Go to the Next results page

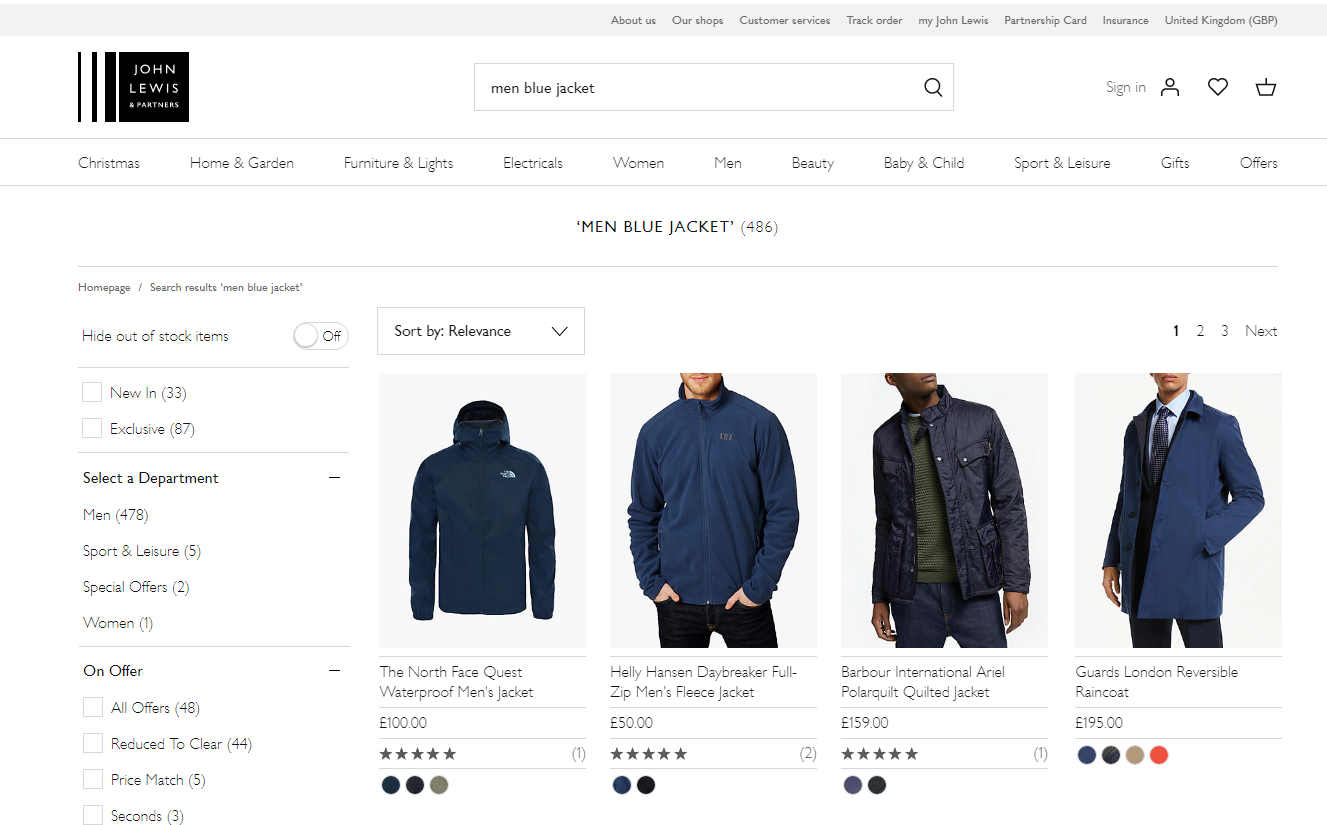pyautogui.click(x=1260, y=331)
